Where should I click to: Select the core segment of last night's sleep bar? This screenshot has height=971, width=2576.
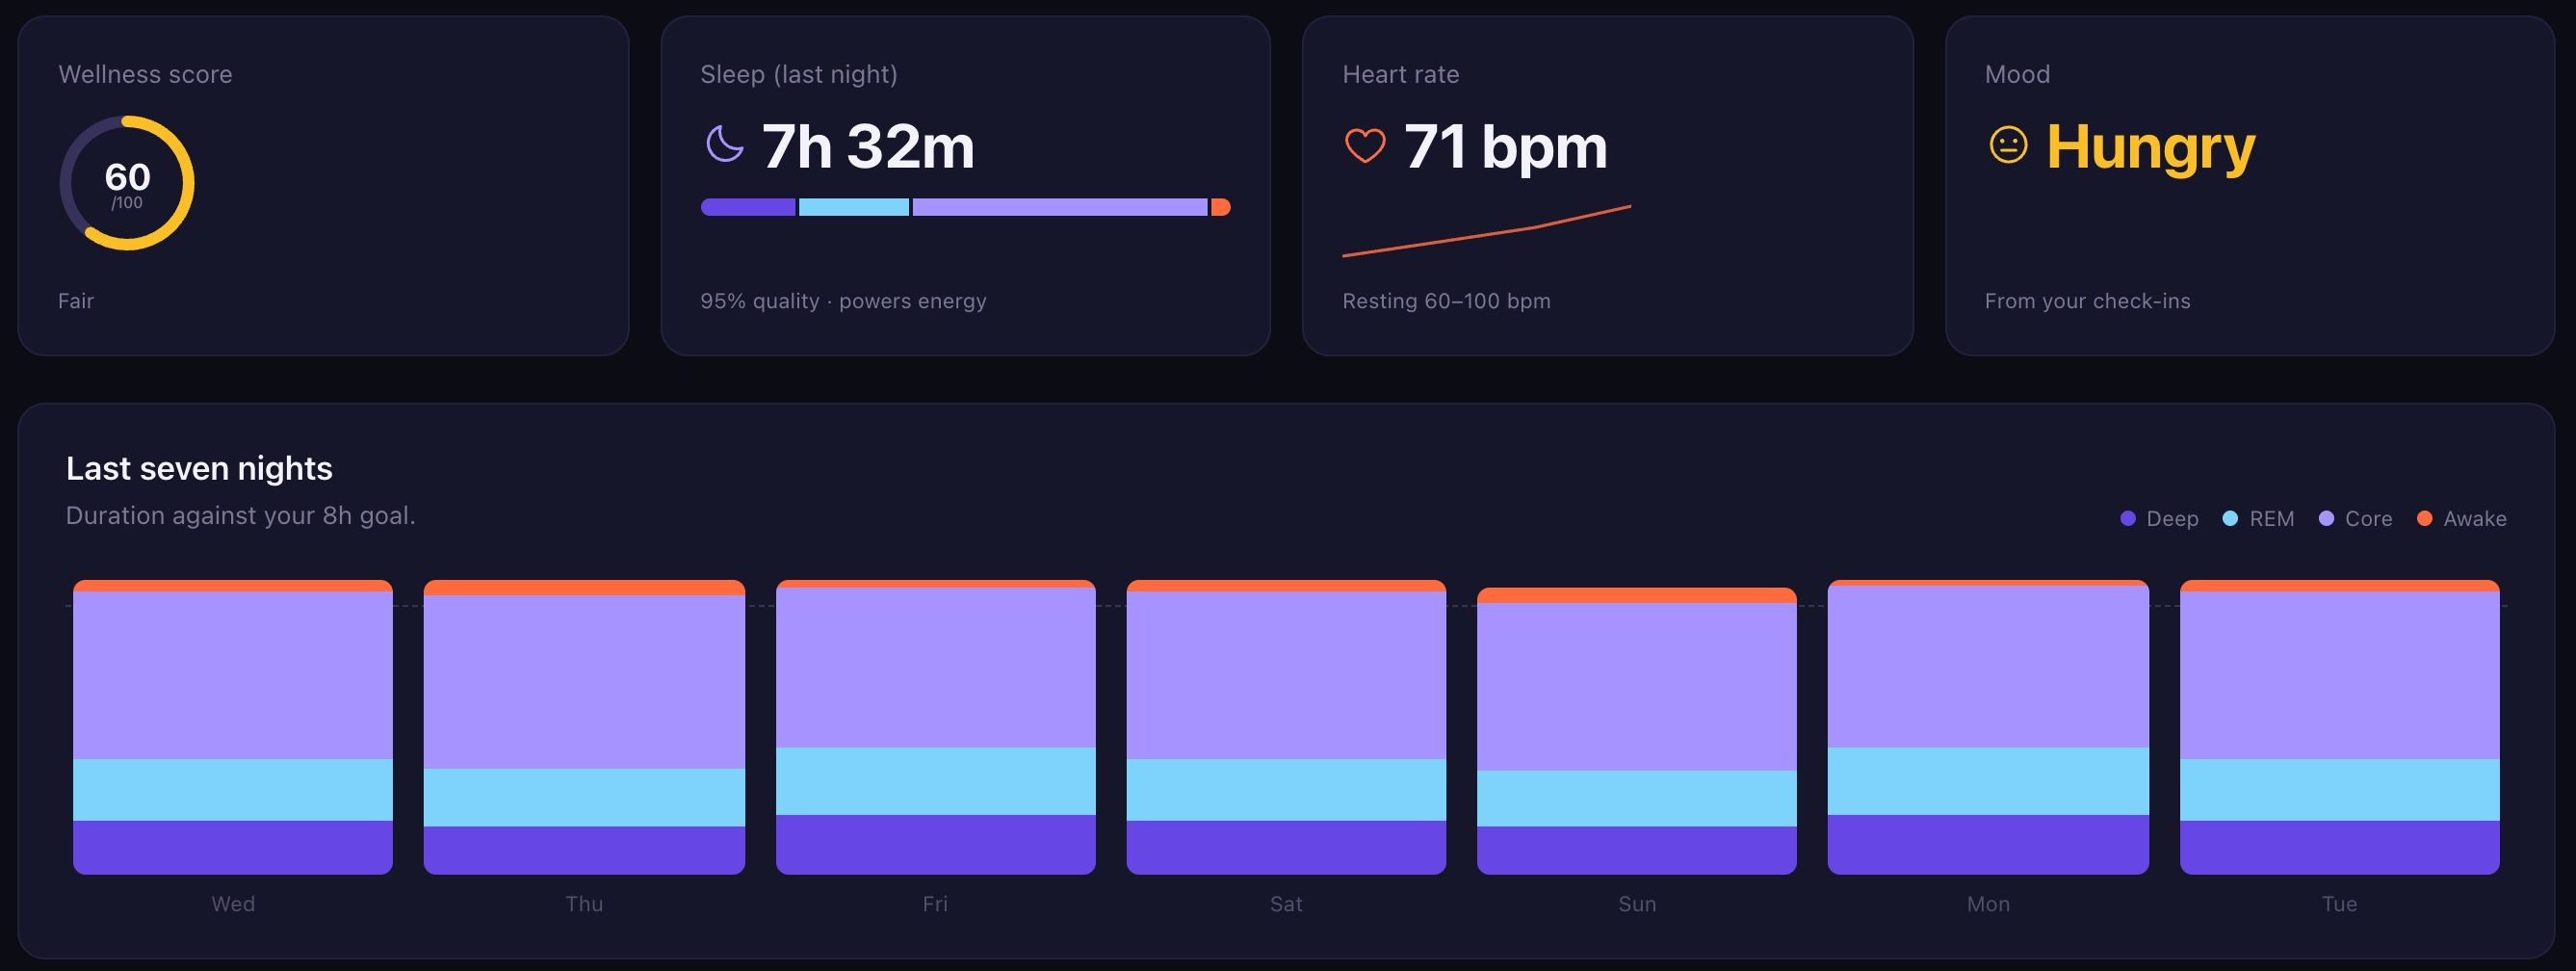coord(1060,207)
